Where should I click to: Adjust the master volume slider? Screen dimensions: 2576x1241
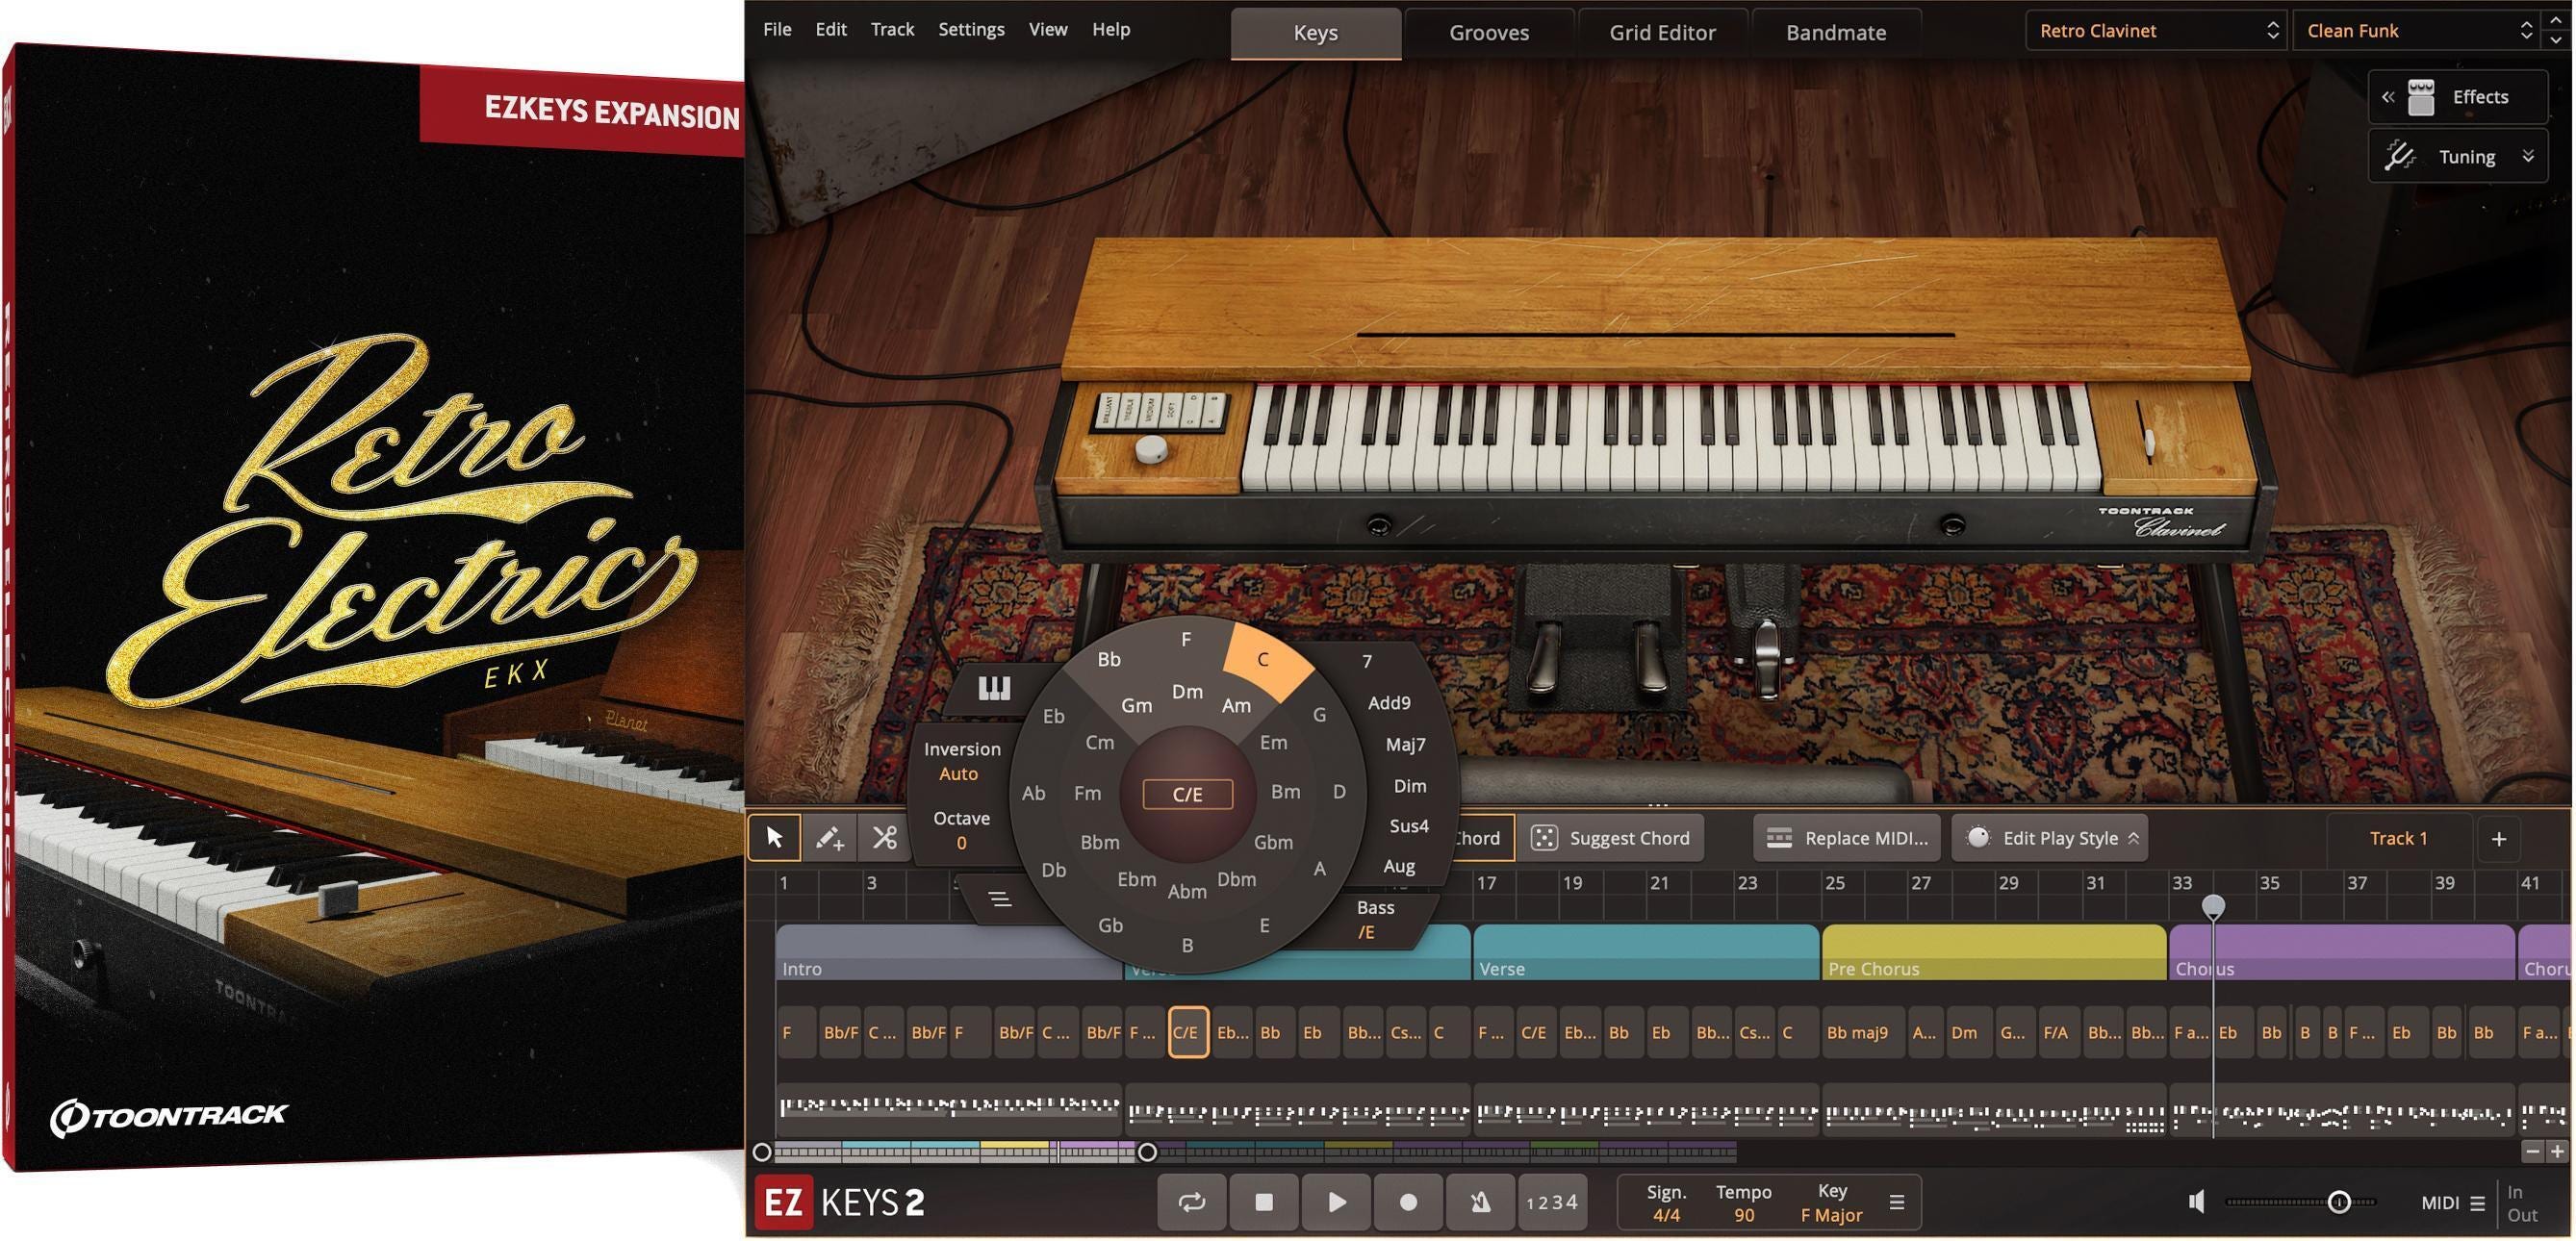tap(2340, 1202)
